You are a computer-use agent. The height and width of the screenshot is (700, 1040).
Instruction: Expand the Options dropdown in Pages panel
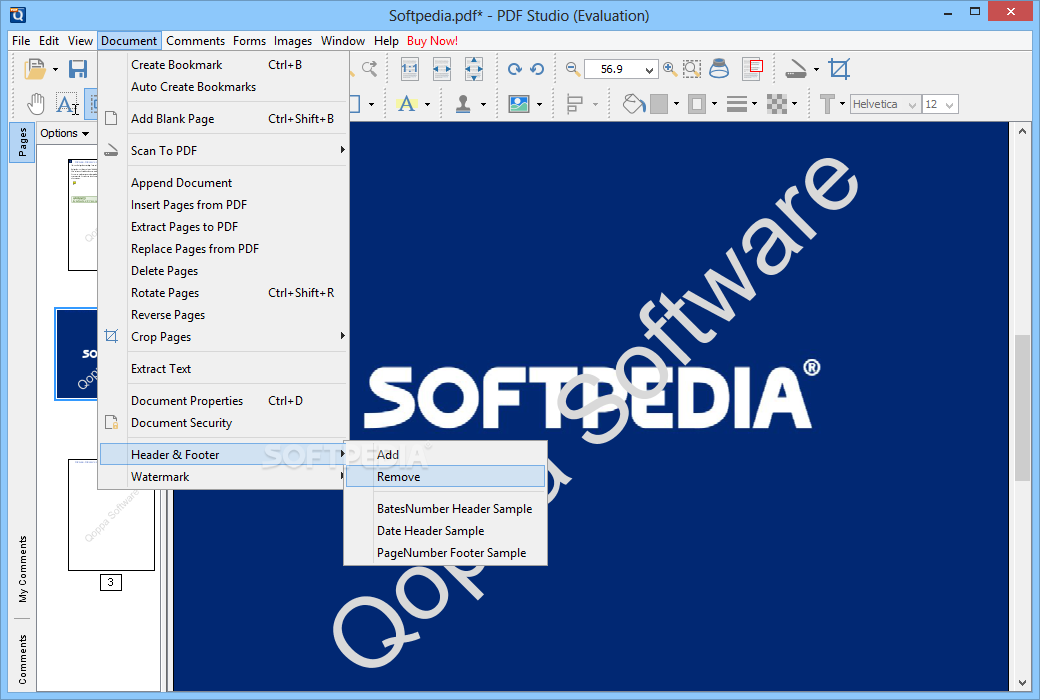point(64,133)
